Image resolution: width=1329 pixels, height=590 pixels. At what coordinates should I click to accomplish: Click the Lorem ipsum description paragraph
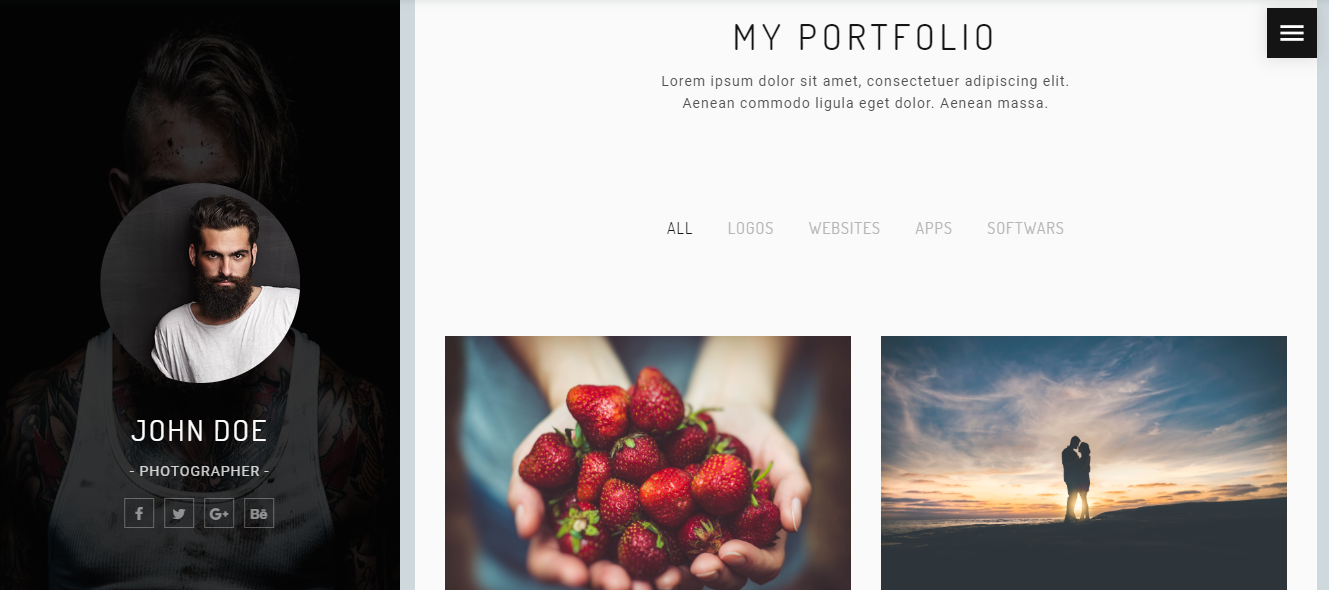pos(865,92)
